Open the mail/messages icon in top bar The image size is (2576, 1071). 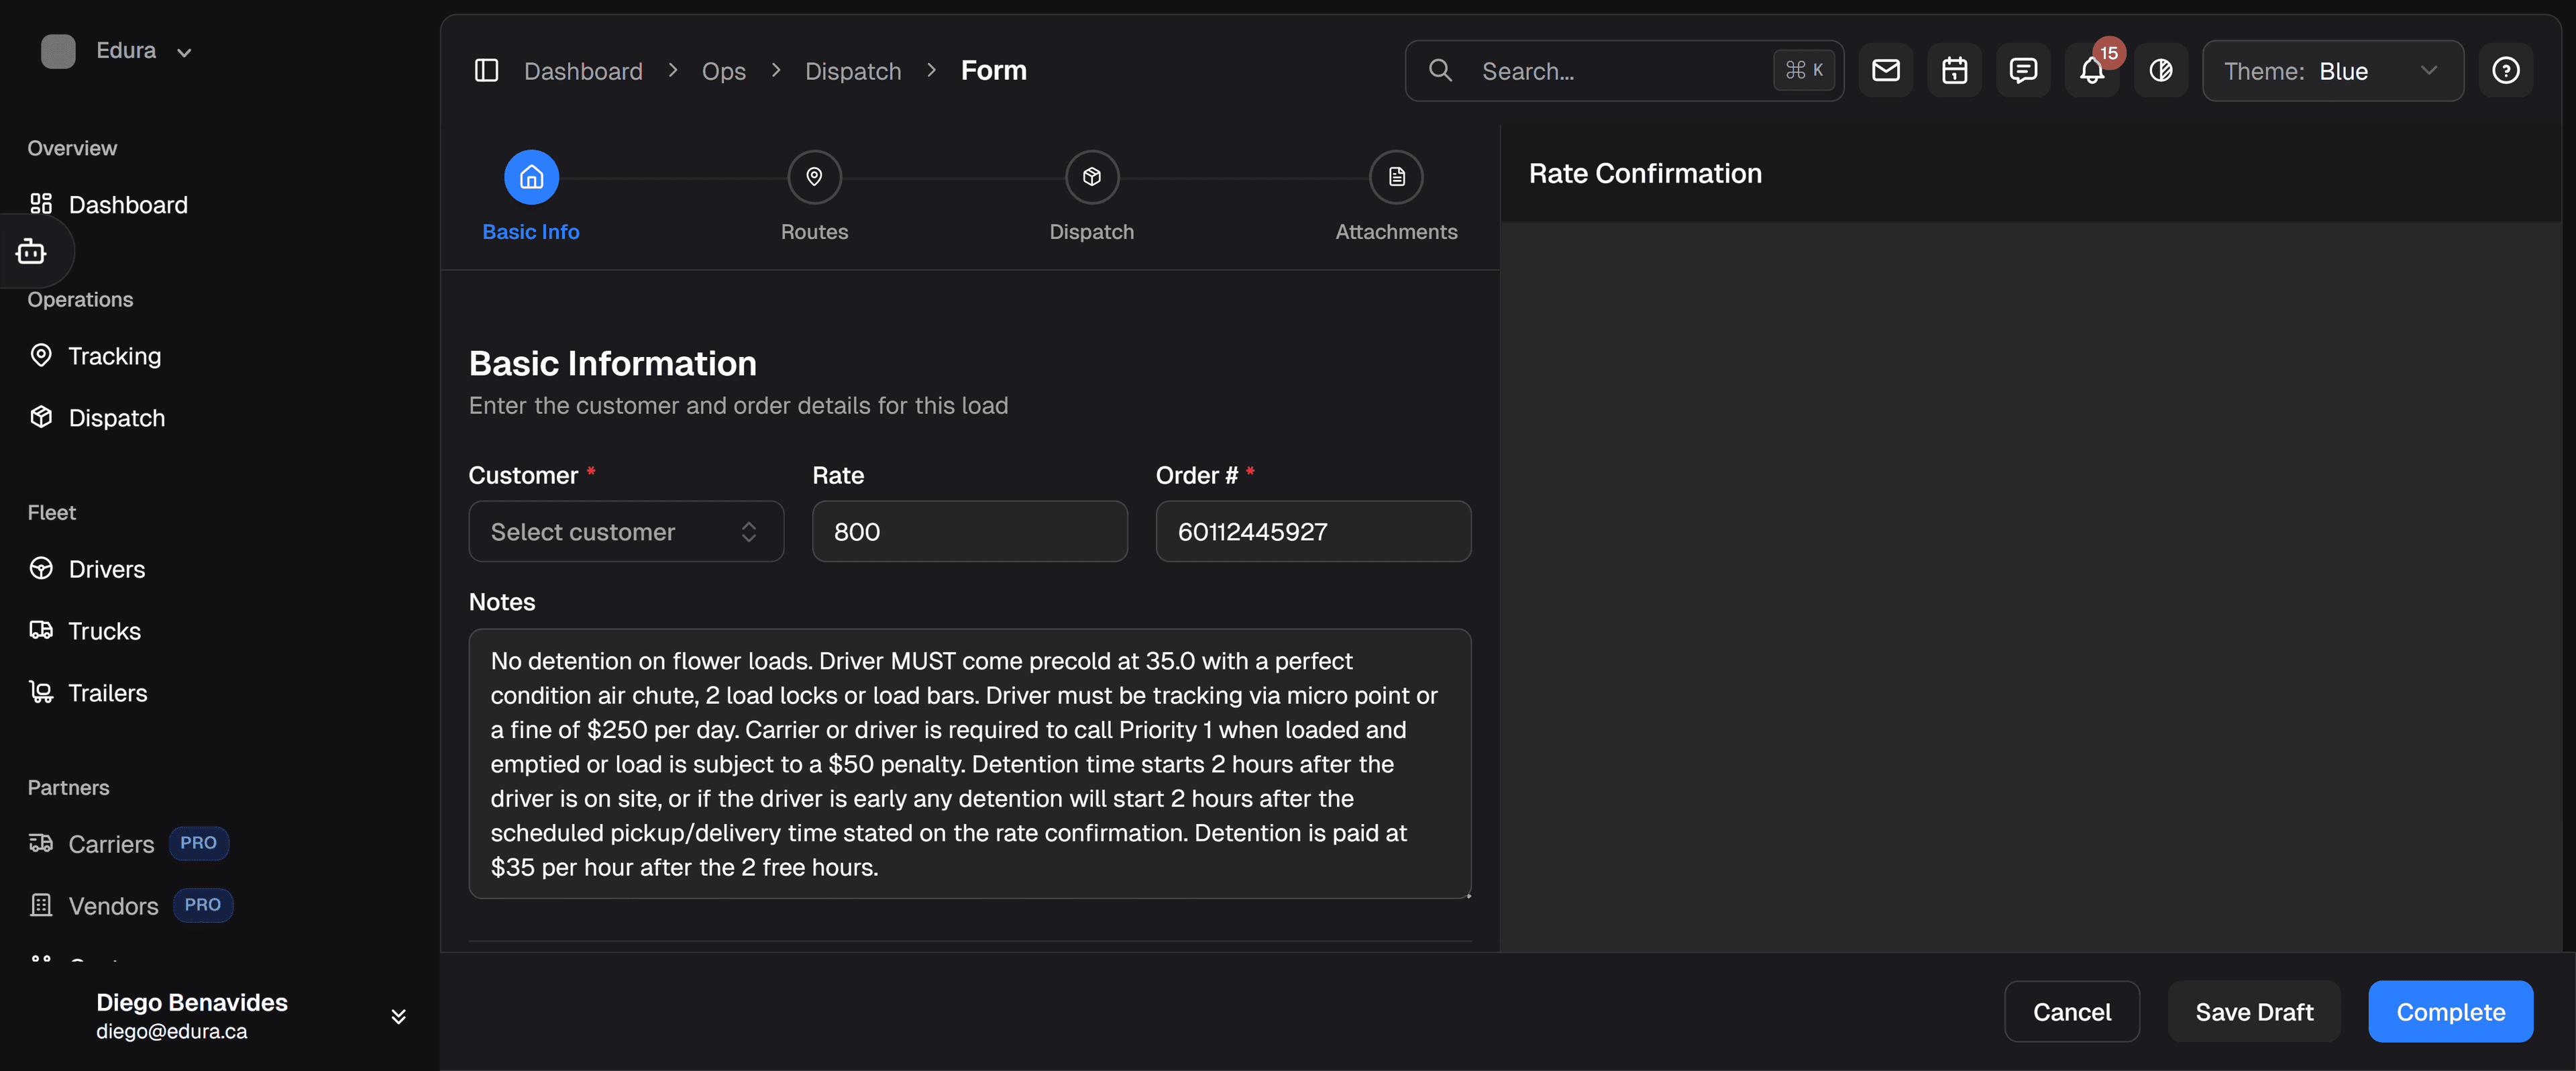point(1886,70)
